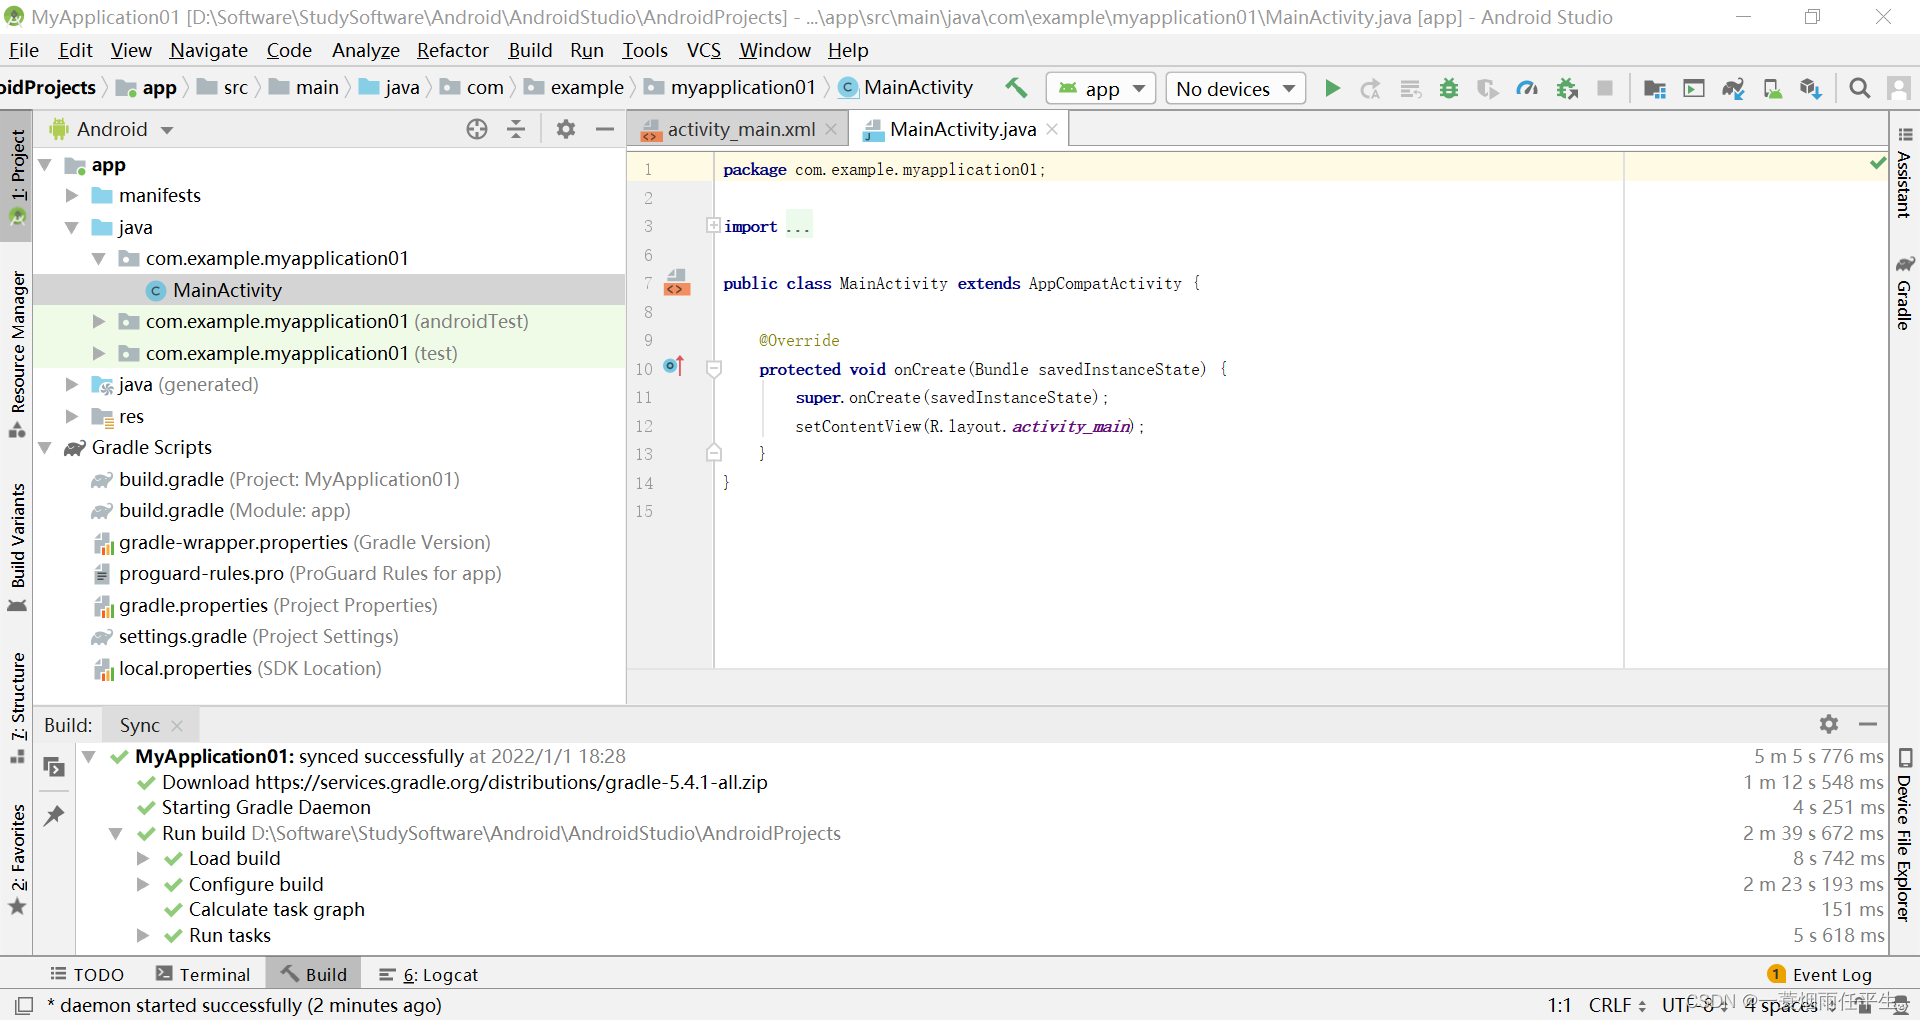Open the Tools menu
This screenshot has height=1020, width=1920.
tap(644, 50)
